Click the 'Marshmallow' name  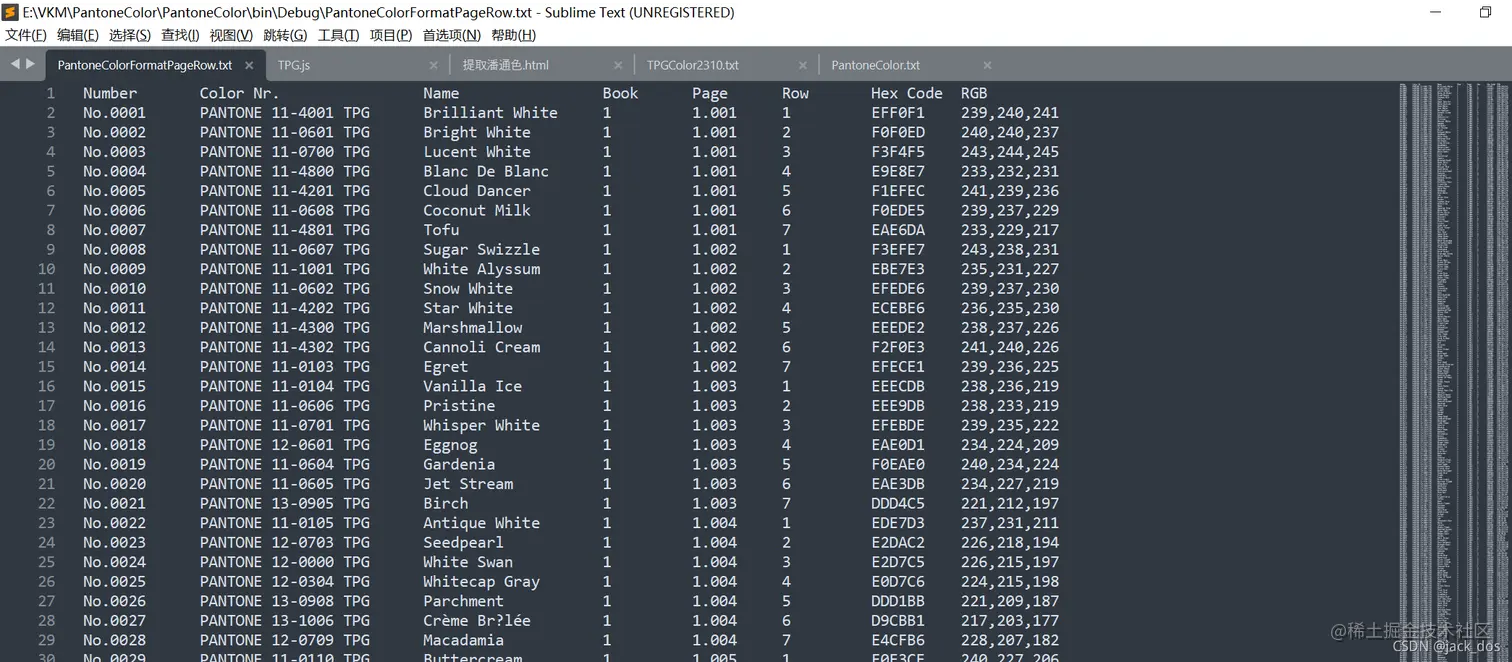(472, 327)
